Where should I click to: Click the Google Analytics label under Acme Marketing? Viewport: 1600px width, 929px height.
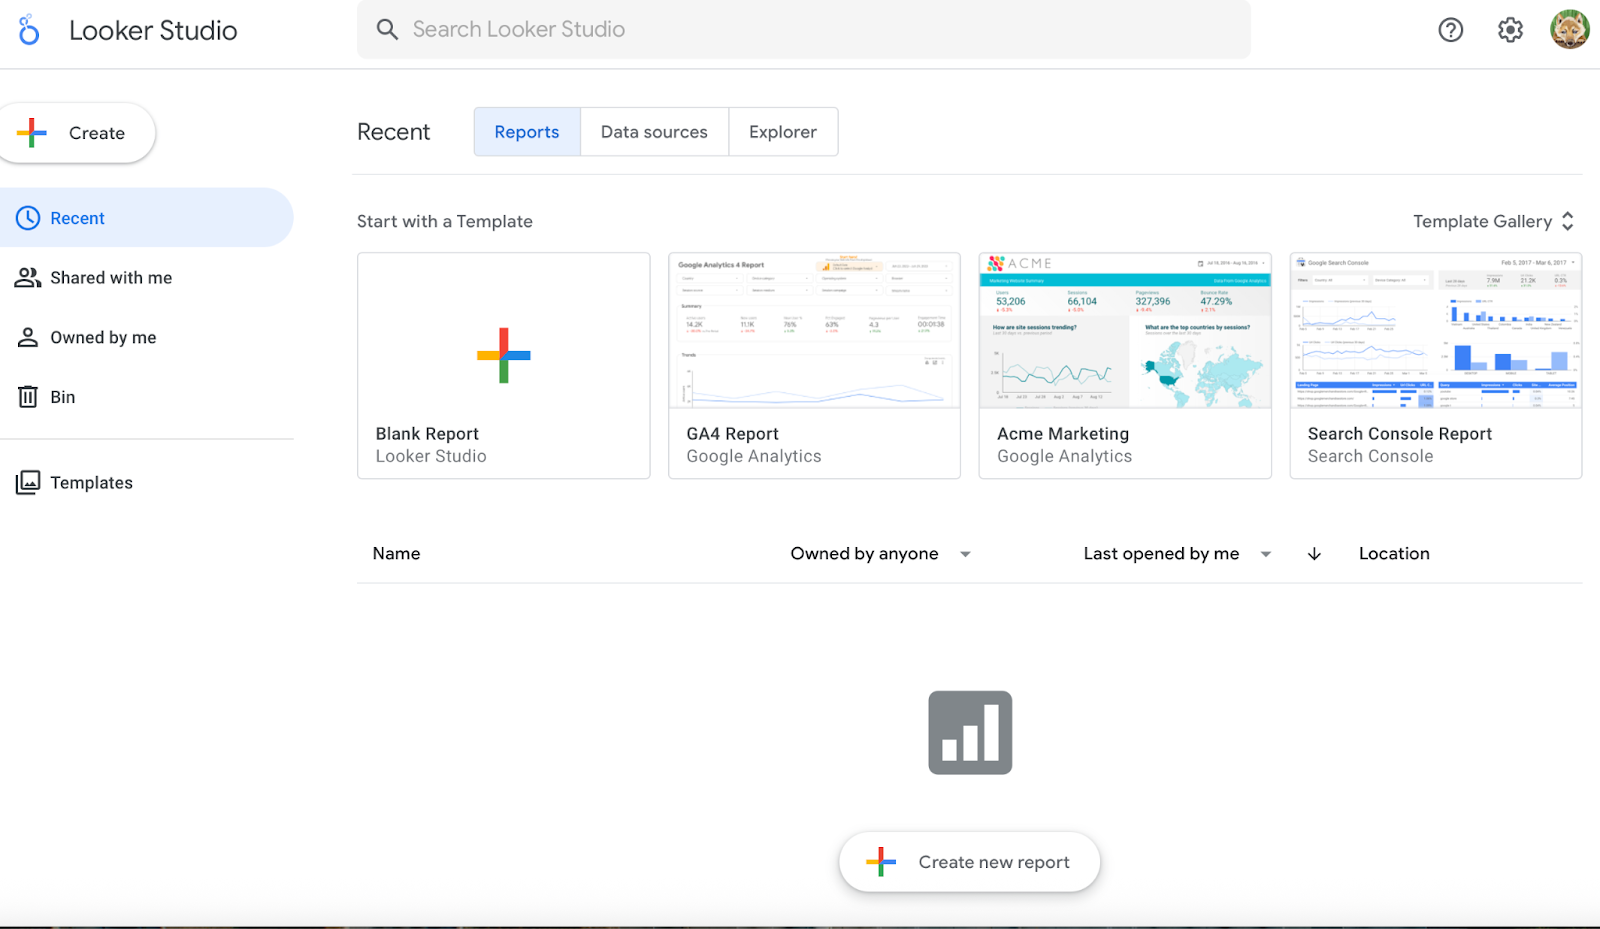tap(1065, 456)
